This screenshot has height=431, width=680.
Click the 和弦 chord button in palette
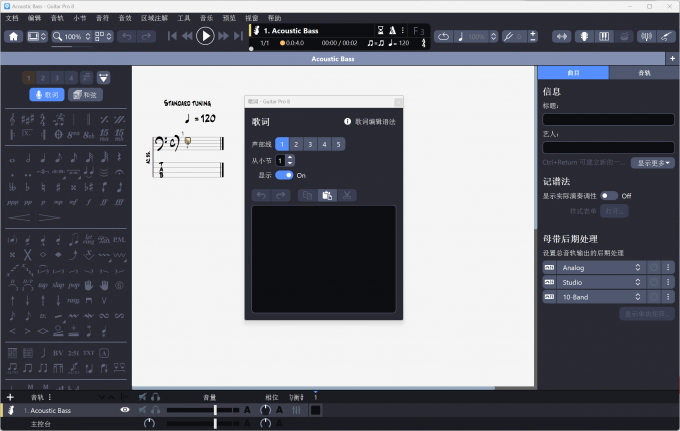coord(83,95)
